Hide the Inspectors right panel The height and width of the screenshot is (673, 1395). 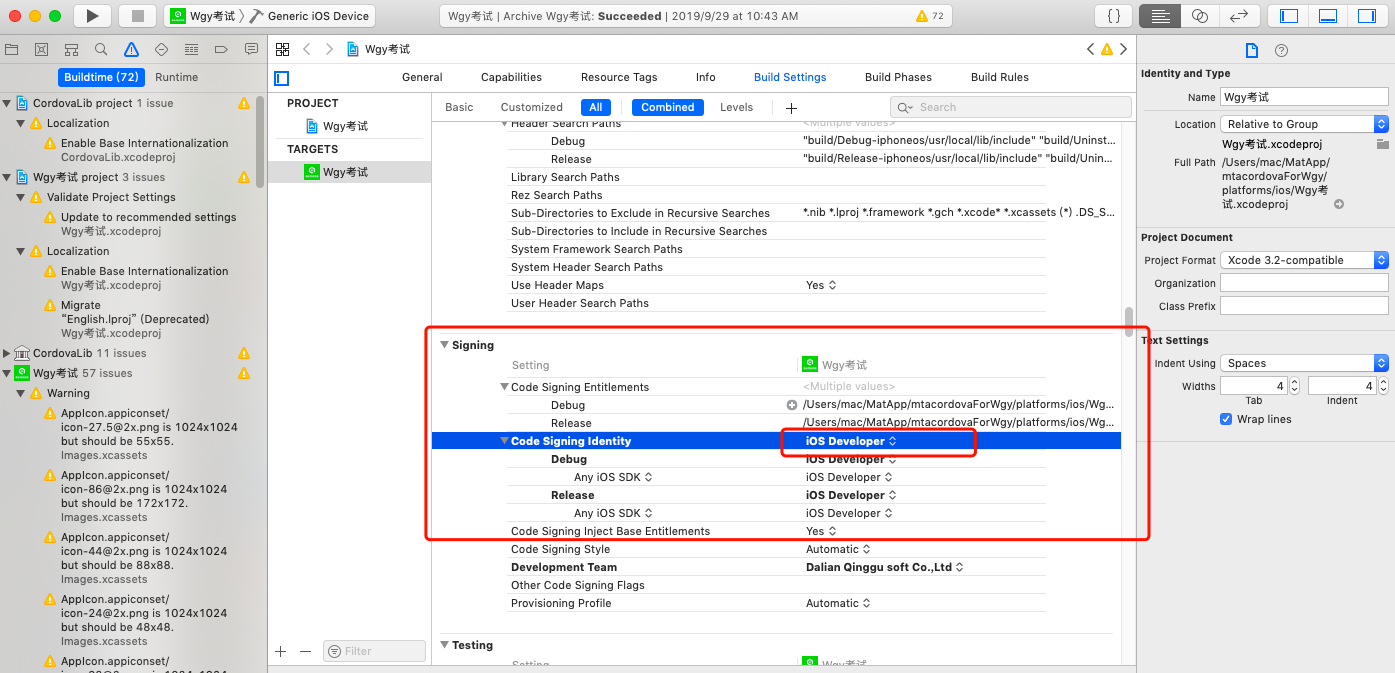click(1367, 16)
